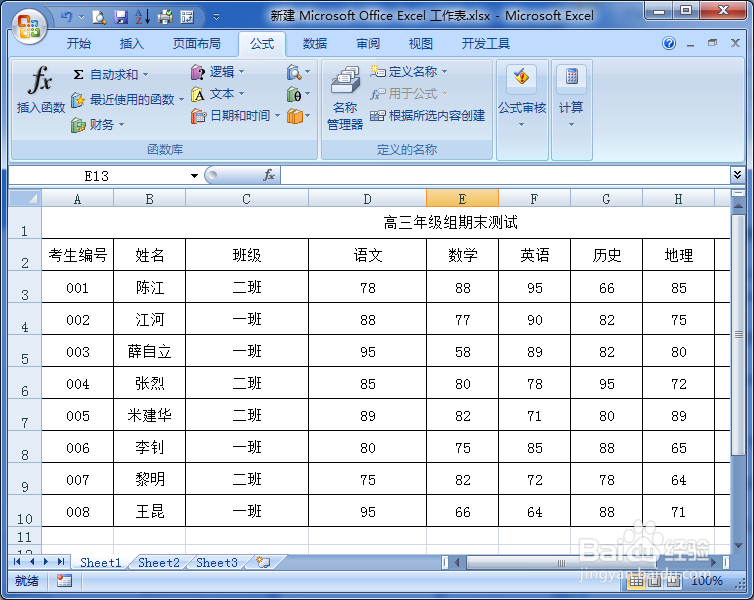The width and height of the screenshot is (754, 600).
Task: Open the Name Box dropdown arrow
Action: click(194, 175)
